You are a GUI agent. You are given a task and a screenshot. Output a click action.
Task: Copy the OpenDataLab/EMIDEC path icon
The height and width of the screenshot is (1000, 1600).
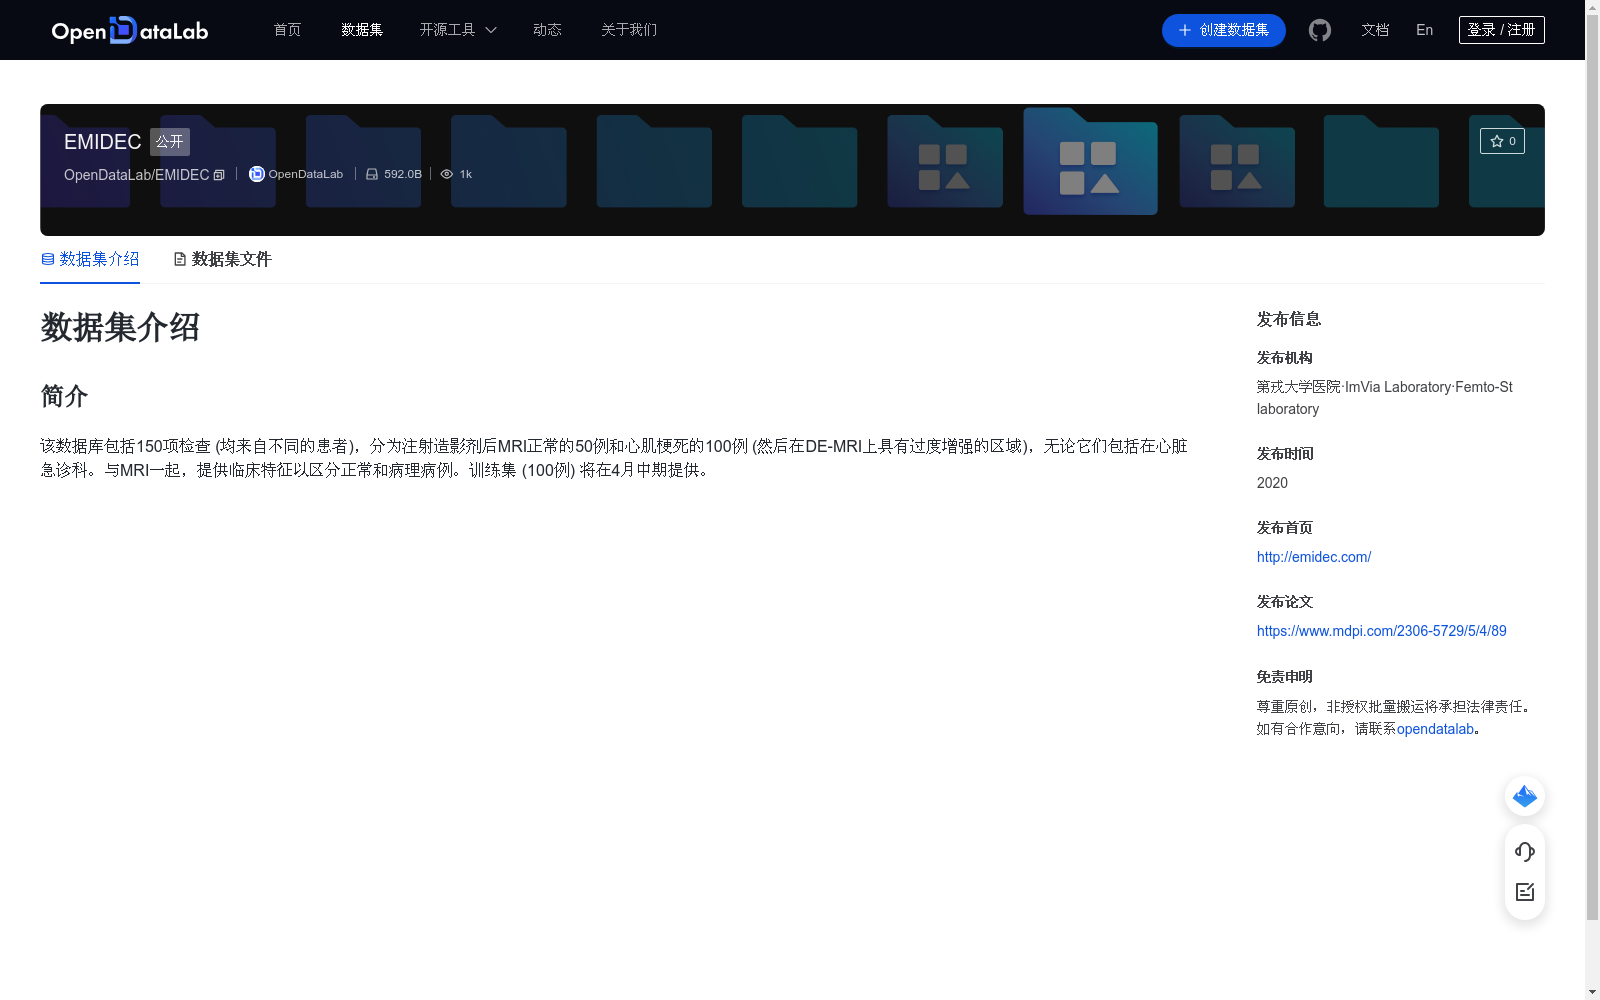219,175
